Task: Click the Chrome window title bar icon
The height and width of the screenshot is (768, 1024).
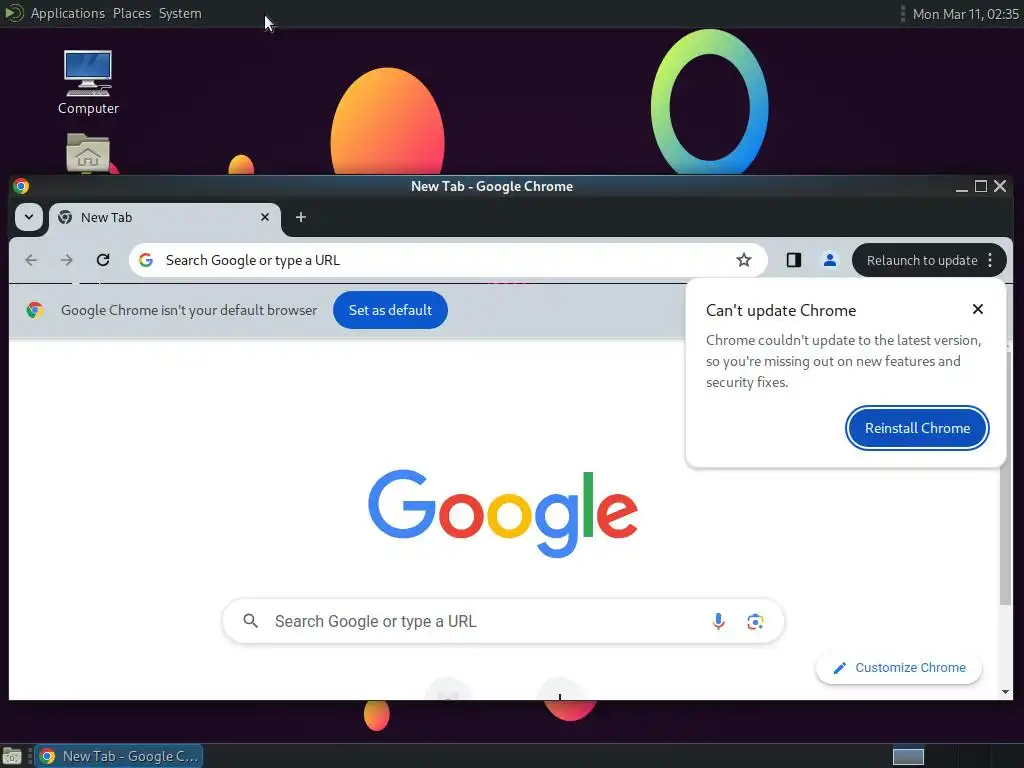Action: [21, 186]
